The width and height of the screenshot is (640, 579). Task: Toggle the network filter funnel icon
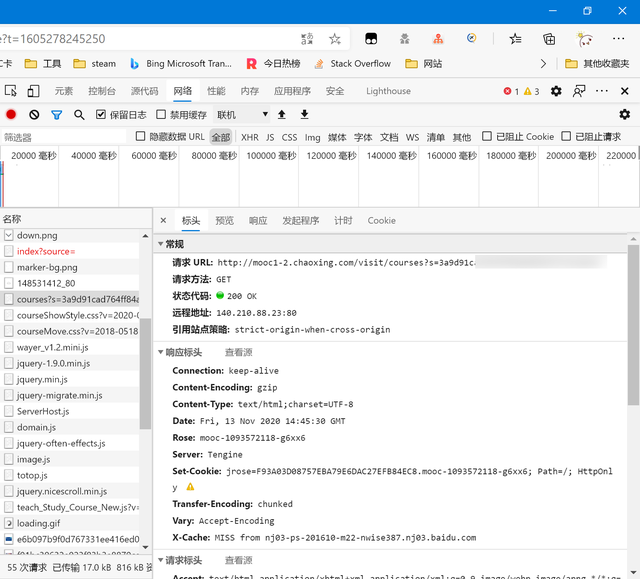click(x=57, y=115)
